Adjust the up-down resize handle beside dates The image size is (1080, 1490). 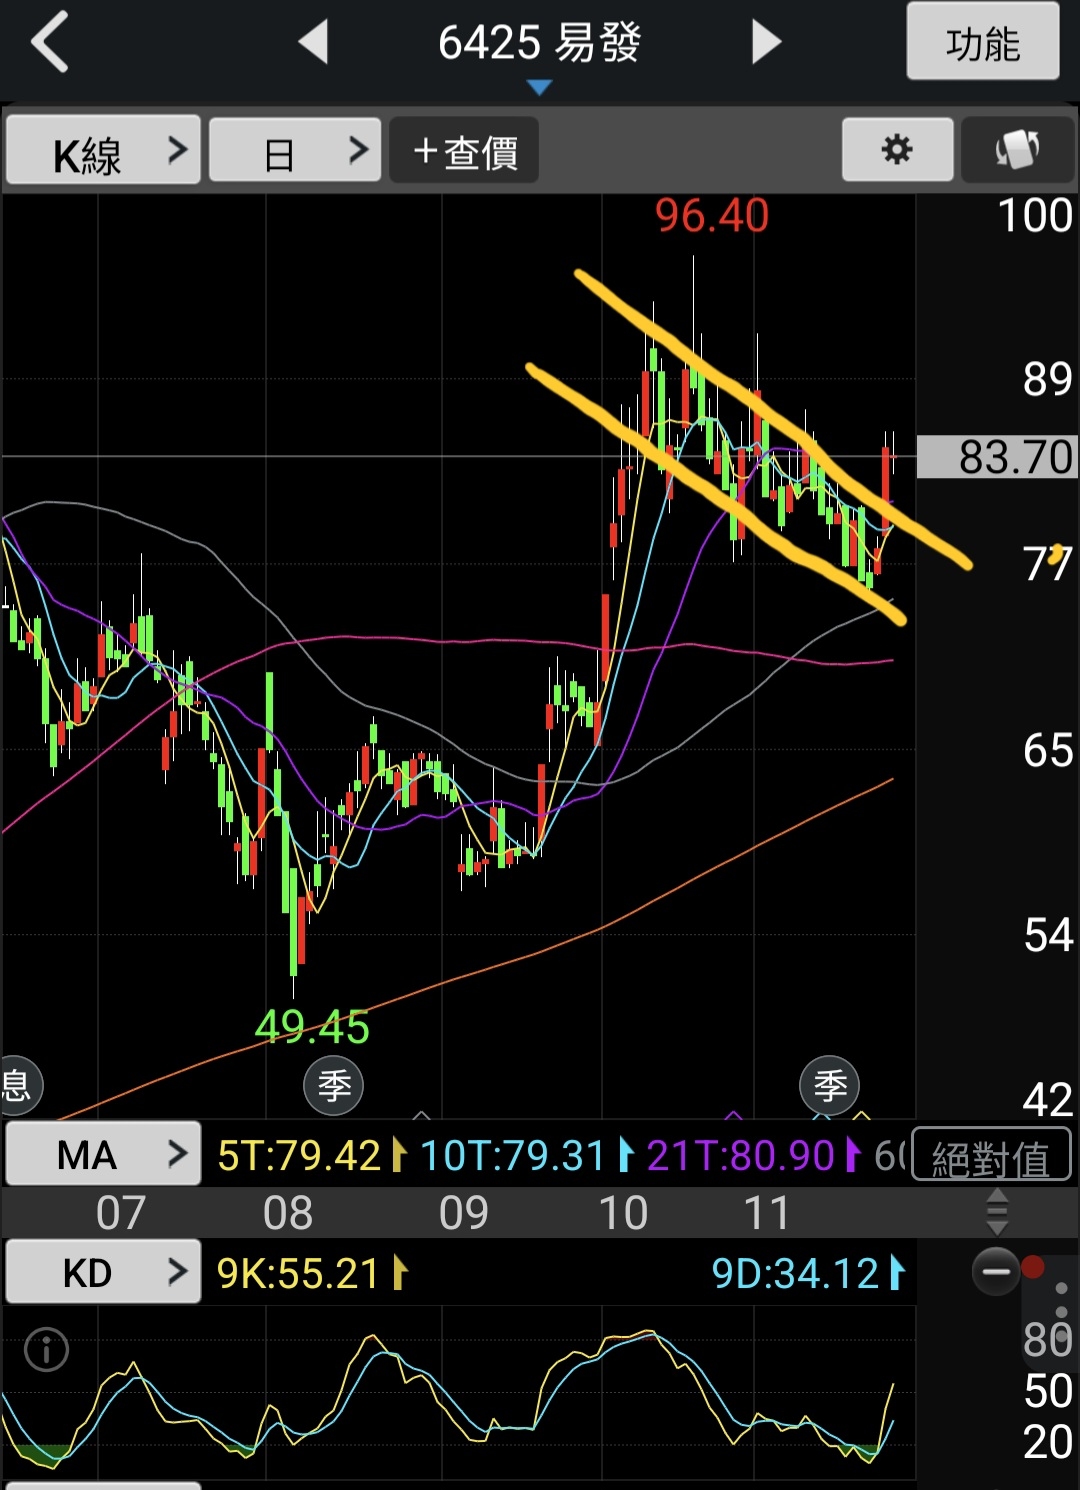[x=997, y=1211]
